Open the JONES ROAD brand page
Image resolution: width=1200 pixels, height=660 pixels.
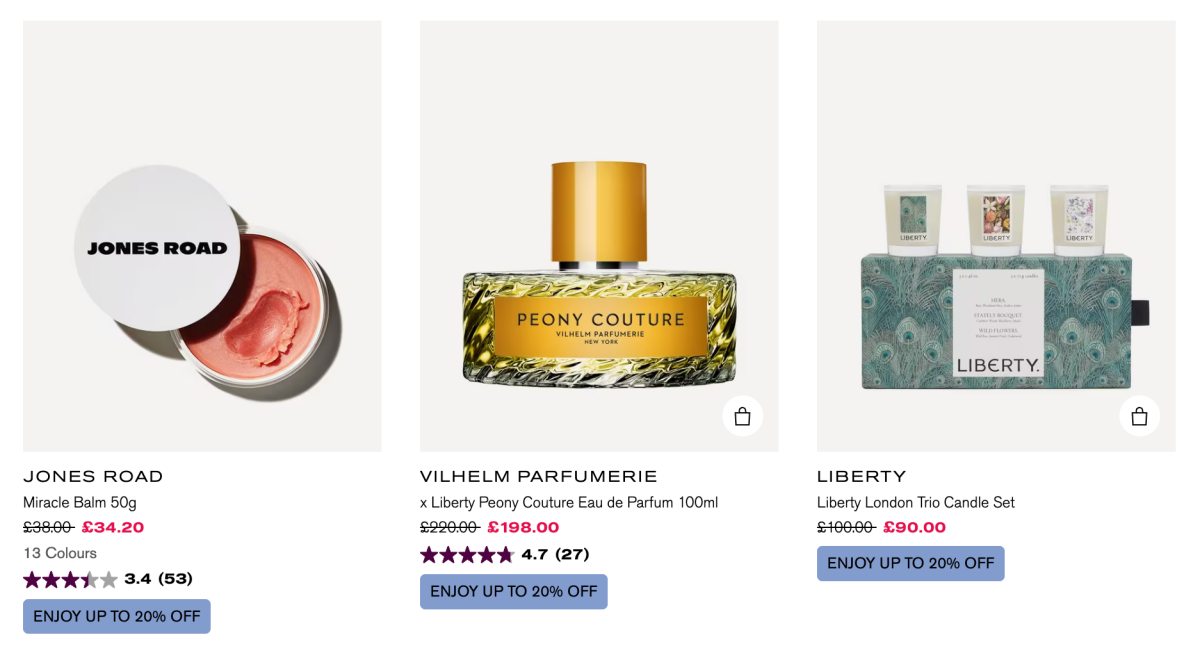(93, 476)
